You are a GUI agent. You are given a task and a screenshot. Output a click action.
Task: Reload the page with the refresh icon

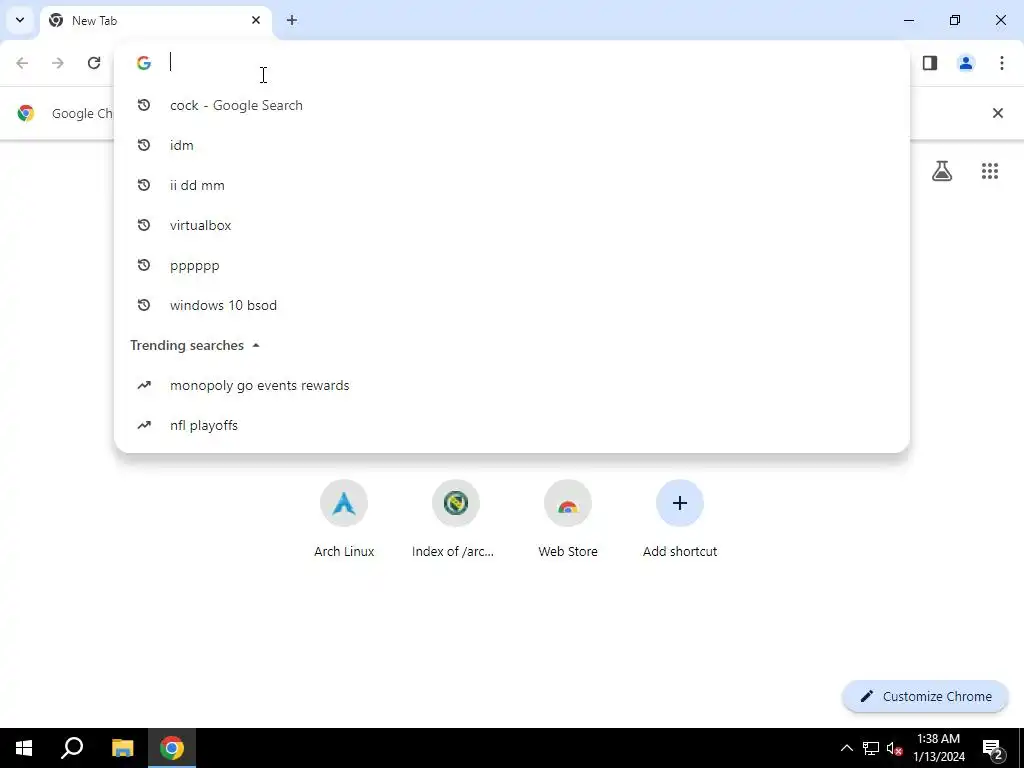[x=94, y=63]
